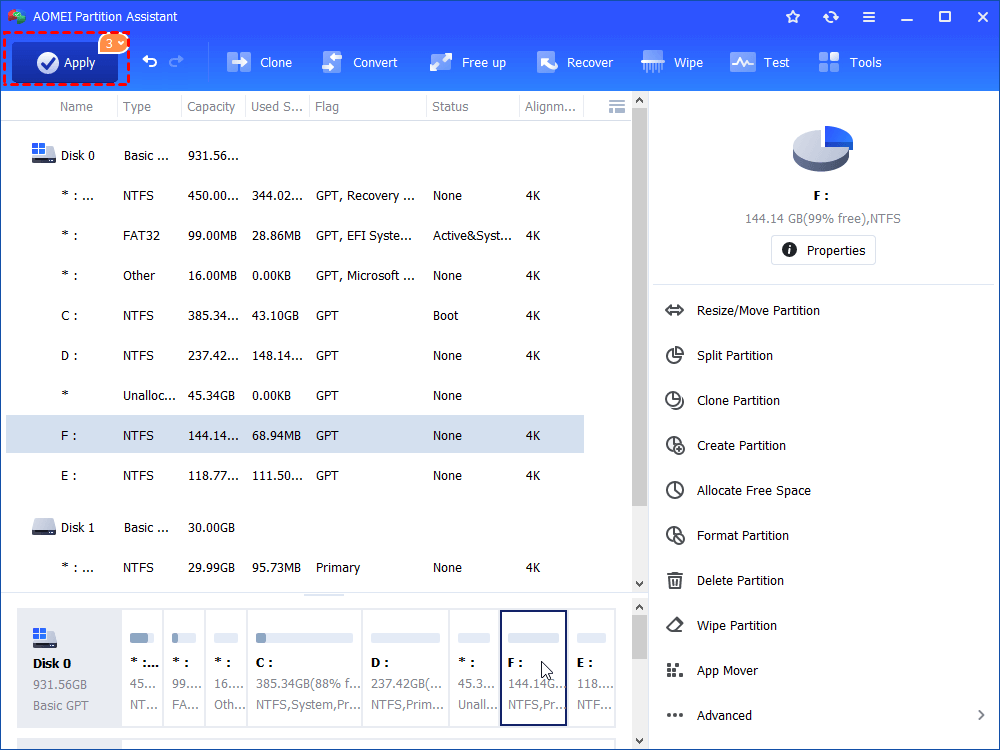Select the FAT32 EFI System partition row
Image resolution: width=1000 pixels, height=750 pixels.
[x=295, y=236]
